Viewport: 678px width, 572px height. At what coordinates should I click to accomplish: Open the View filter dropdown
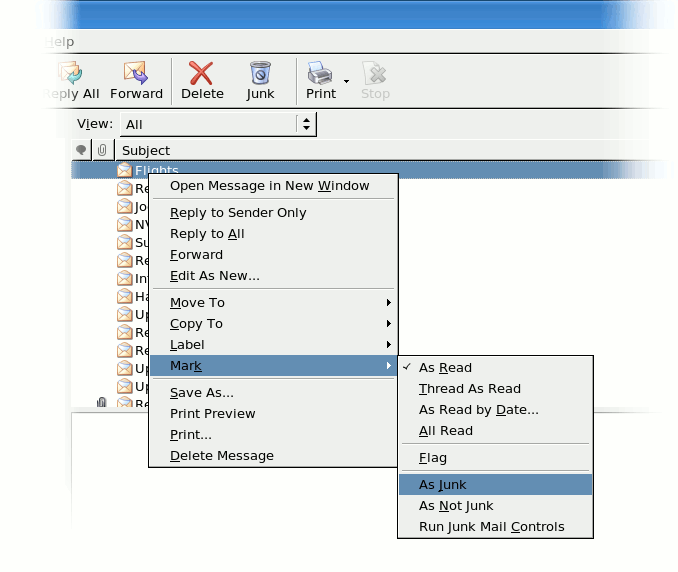[x=218, y=124]
